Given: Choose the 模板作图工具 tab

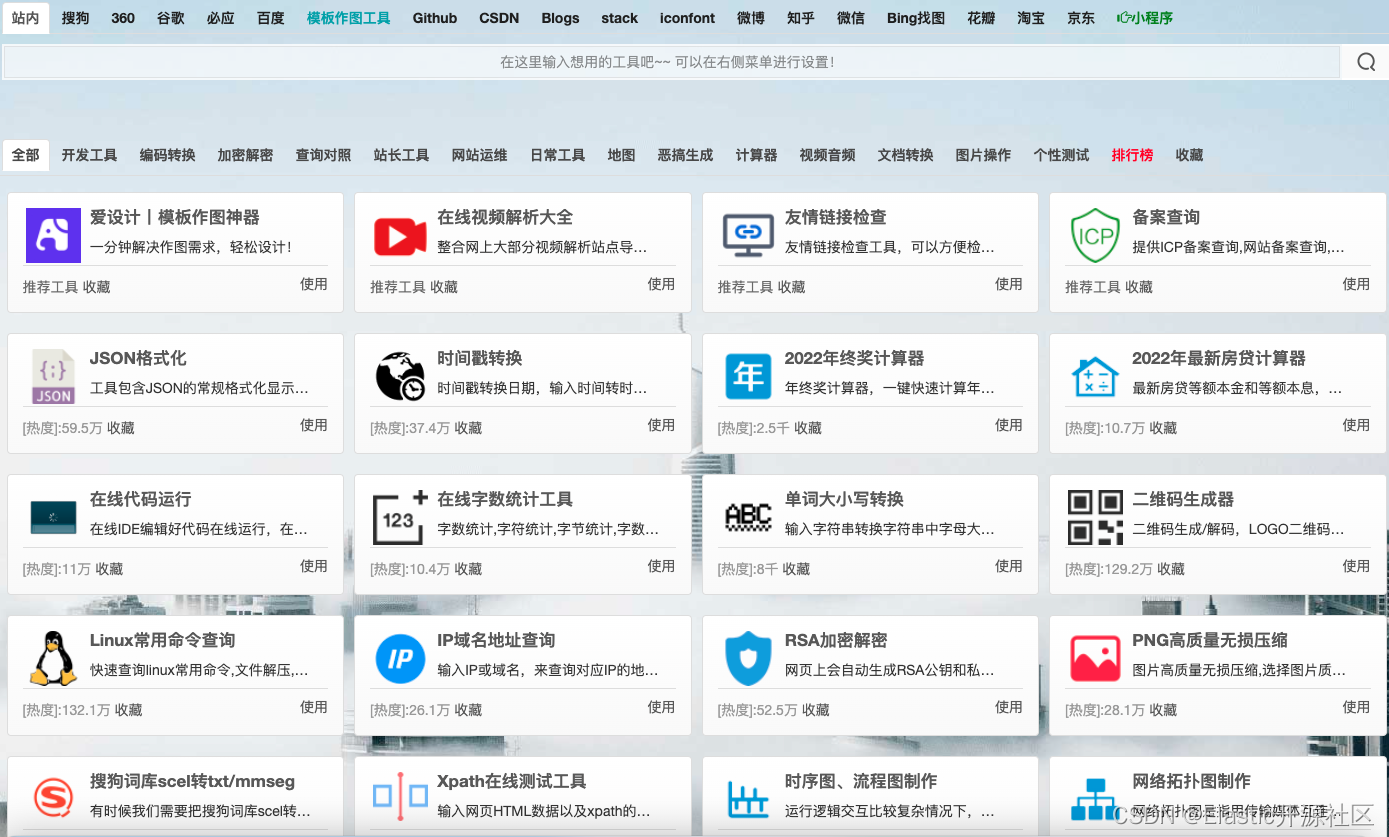Looking at the screenshot, I should click(x=349, y=18).
